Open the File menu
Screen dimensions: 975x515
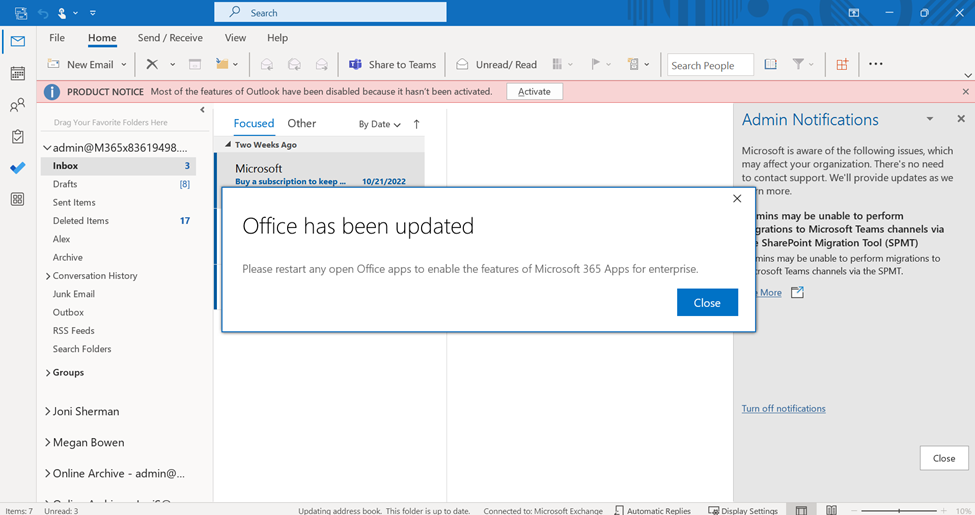coord(57,38)
